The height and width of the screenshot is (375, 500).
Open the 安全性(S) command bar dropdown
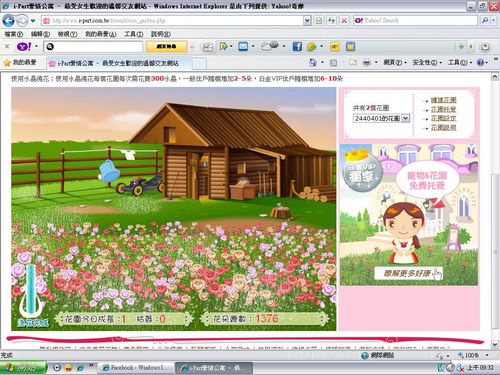coord(427,63)
